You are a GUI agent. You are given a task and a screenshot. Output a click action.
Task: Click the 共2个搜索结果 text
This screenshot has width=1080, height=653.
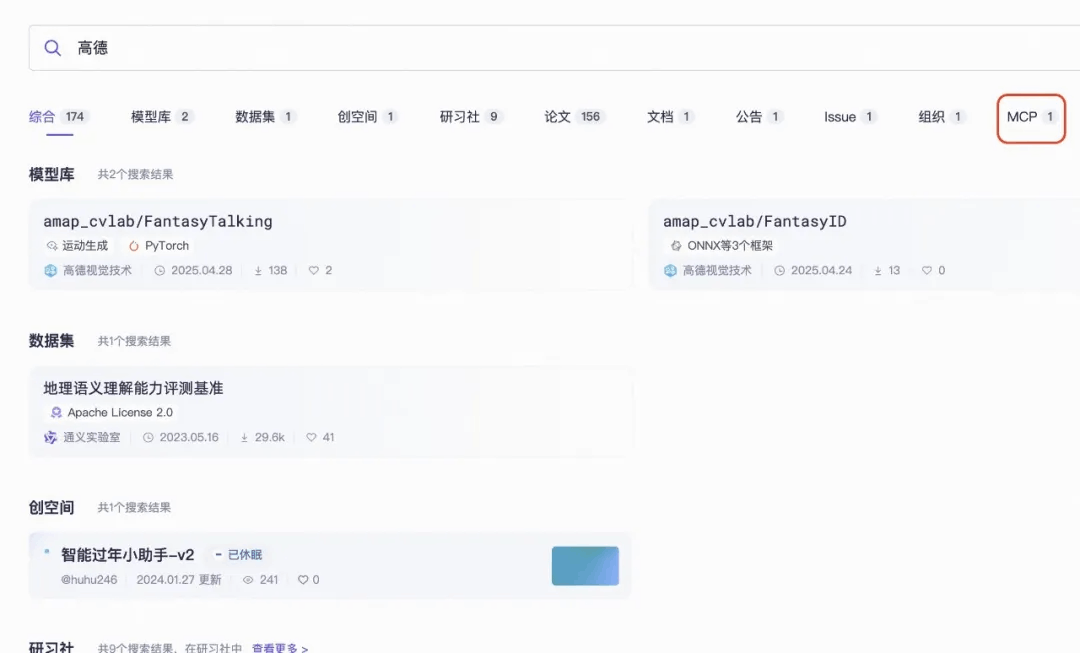pyautogui.click(x=136, y=174)
